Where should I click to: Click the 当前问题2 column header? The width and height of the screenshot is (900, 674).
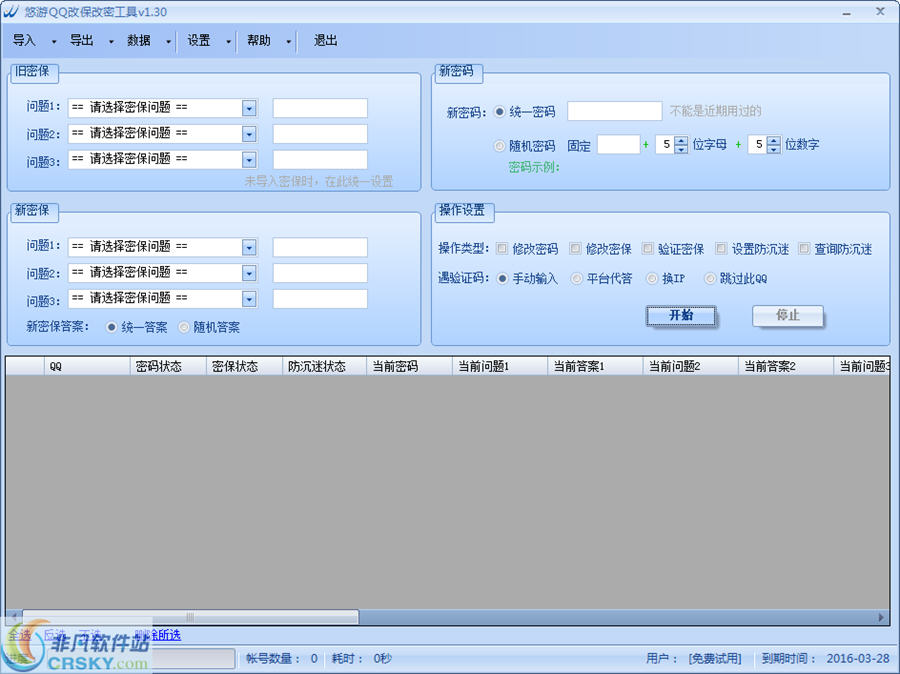pyautogui.click(x=690, y=366)
